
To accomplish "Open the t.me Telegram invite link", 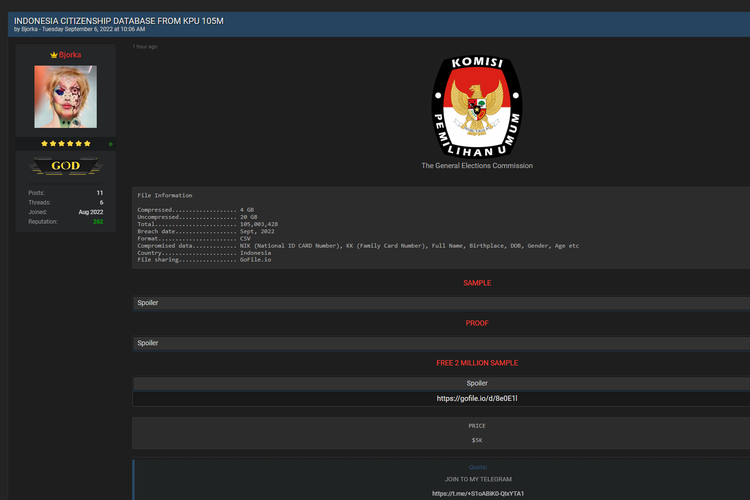I will coord(478,493).
